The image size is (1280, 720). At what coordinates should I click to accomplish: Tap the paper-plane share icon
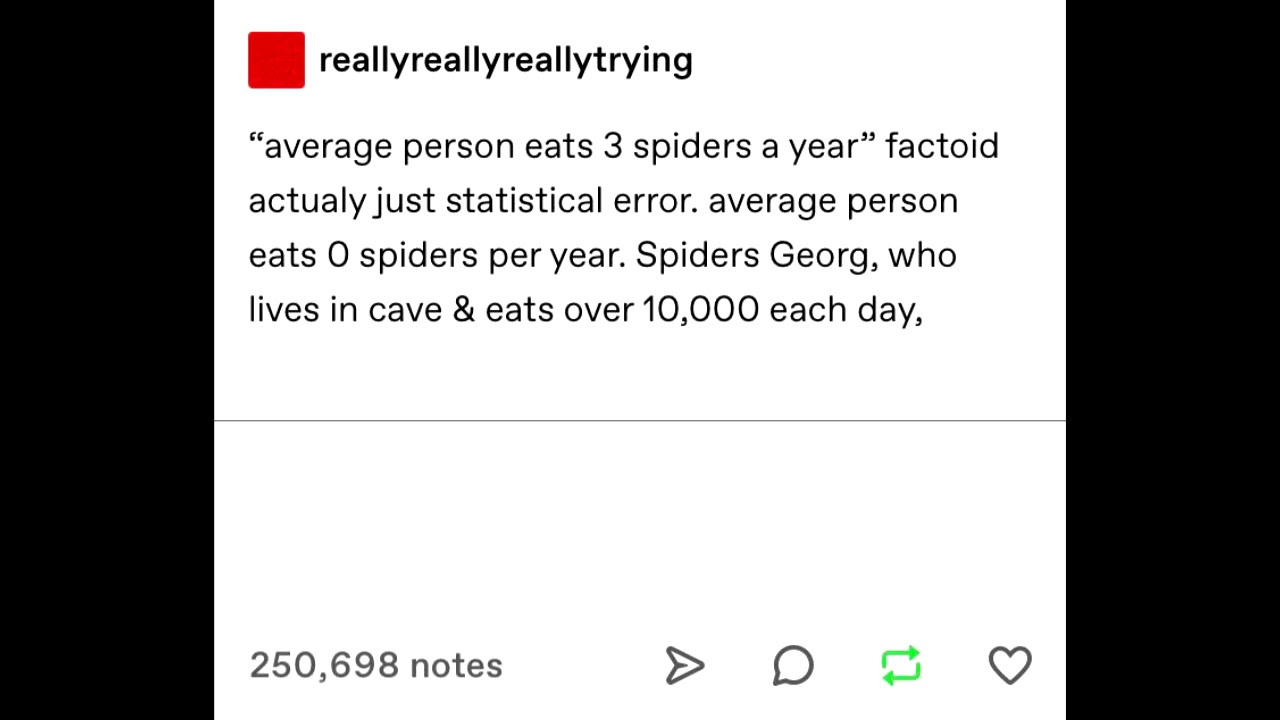click(x=685, y=666)
